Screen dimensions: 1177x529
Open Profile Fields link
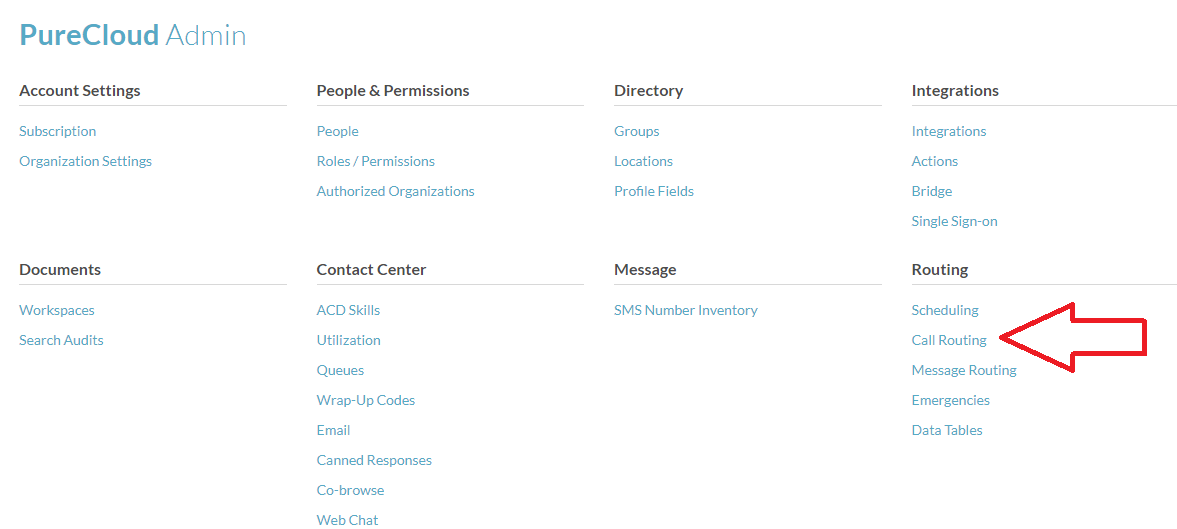653,191
